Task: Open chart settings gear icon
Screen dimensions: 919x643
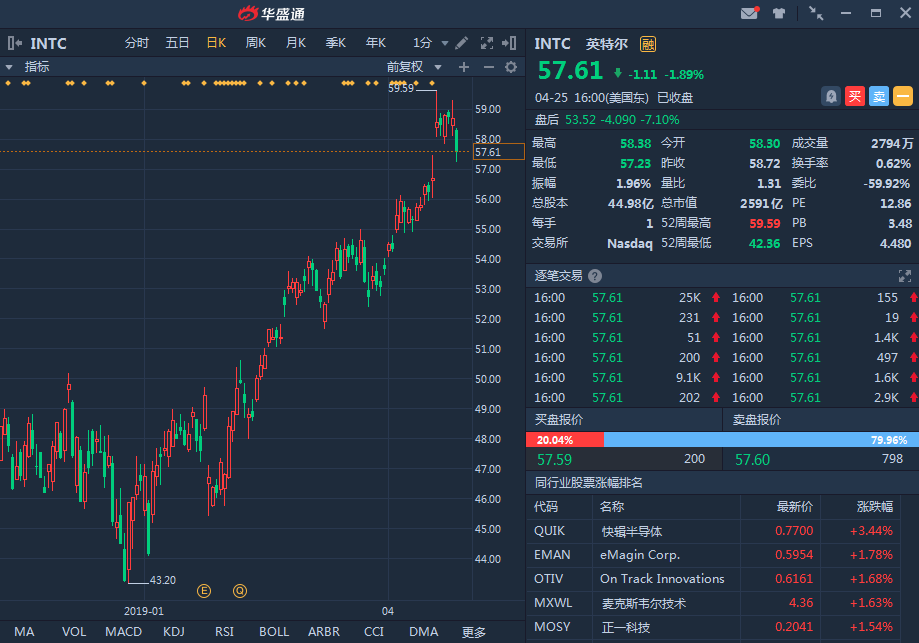Action: point(511,67)
